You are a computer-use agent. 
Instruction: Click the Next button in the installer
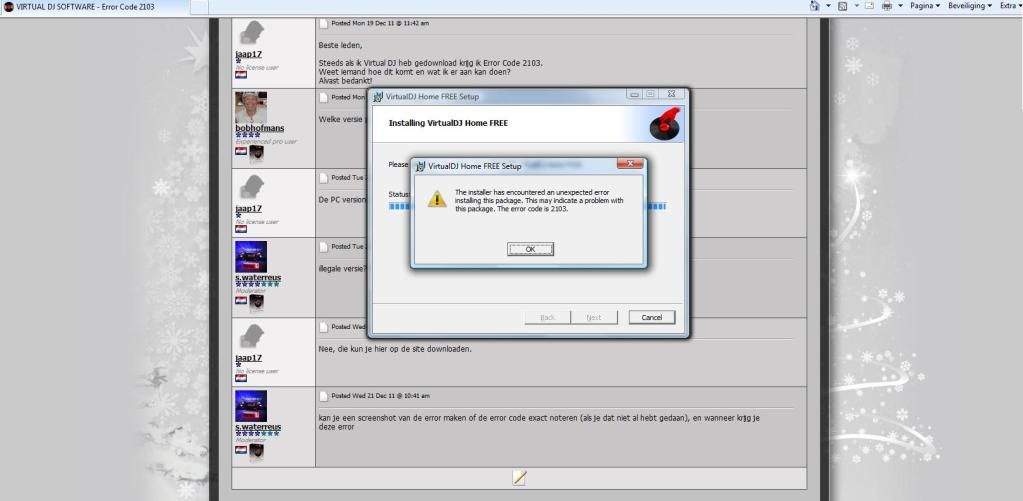(594, 317)
